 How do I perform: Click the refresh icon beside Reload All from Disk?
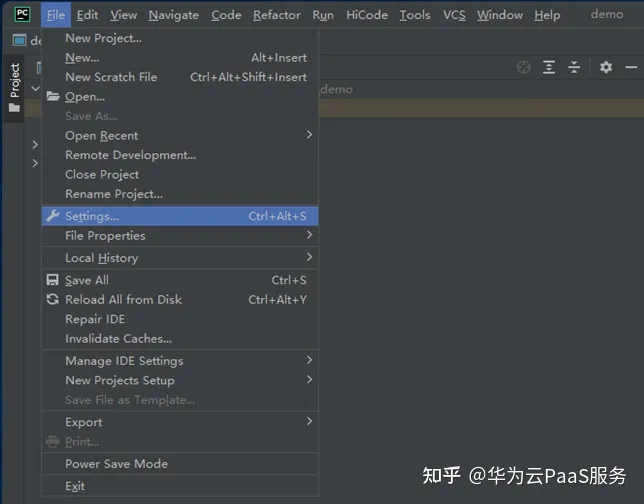pos(53,299)
